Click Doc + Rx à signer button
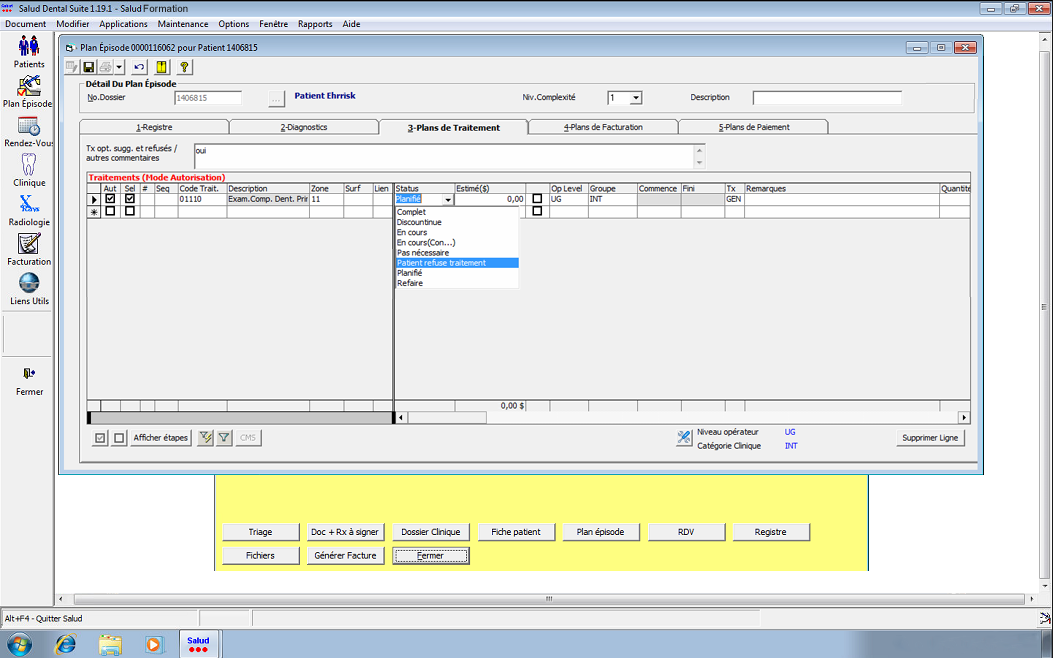This screenshot has height=658, width=1053. point(345,532)
